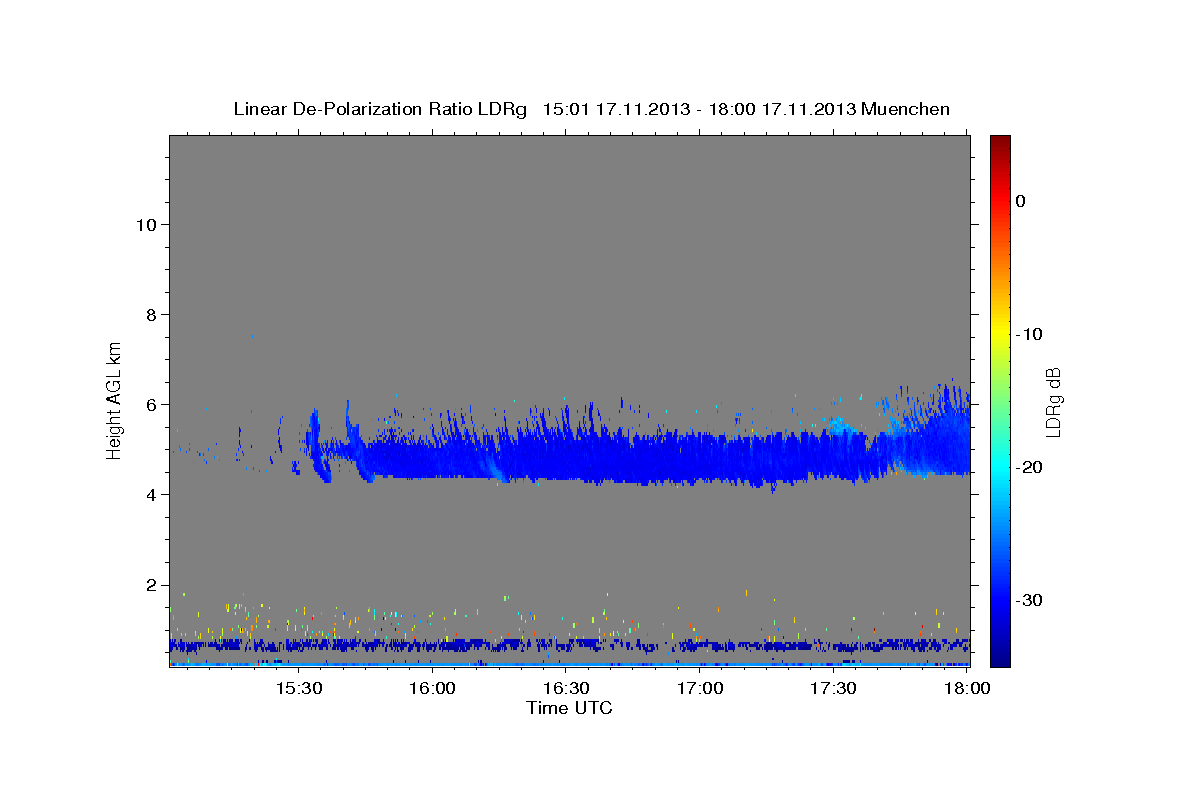This screenshot has height=800, width=1200.
Task: Click the height tick label '2'
Action: pyautogui.click(x=151, y=585)
